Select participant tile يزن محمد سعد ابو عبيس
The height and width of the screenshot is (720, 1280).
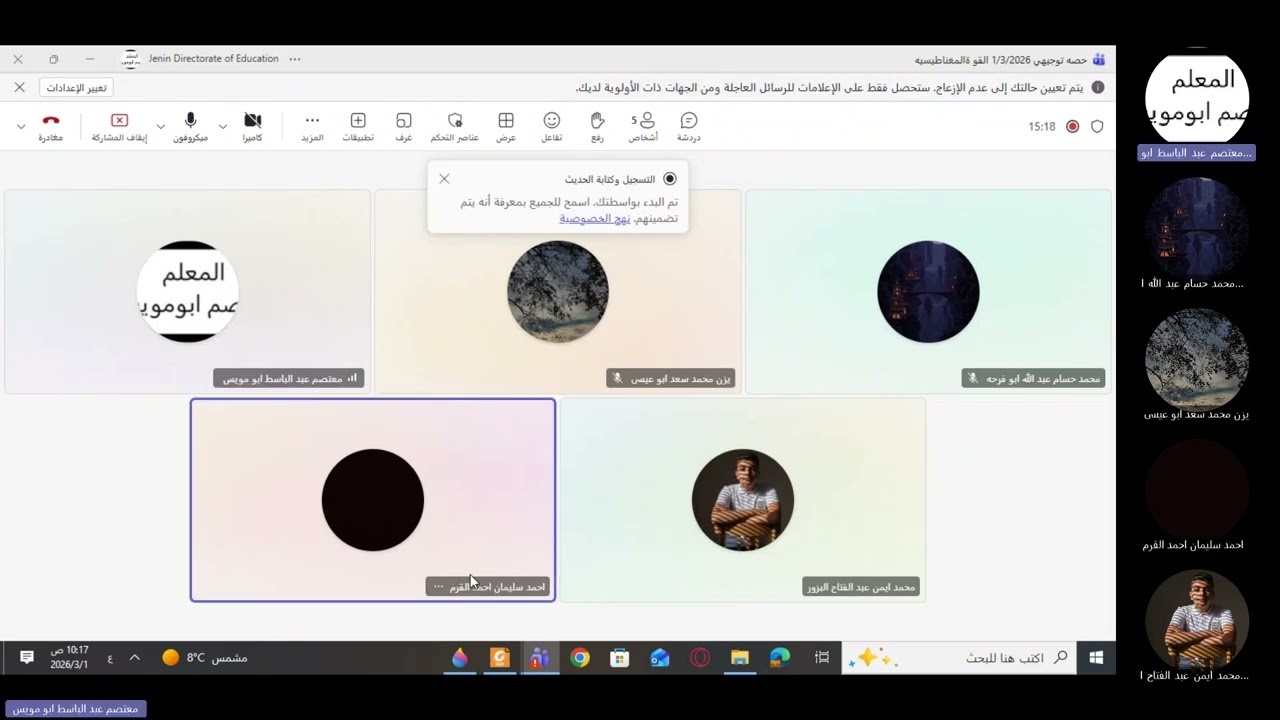coord(558,291)
